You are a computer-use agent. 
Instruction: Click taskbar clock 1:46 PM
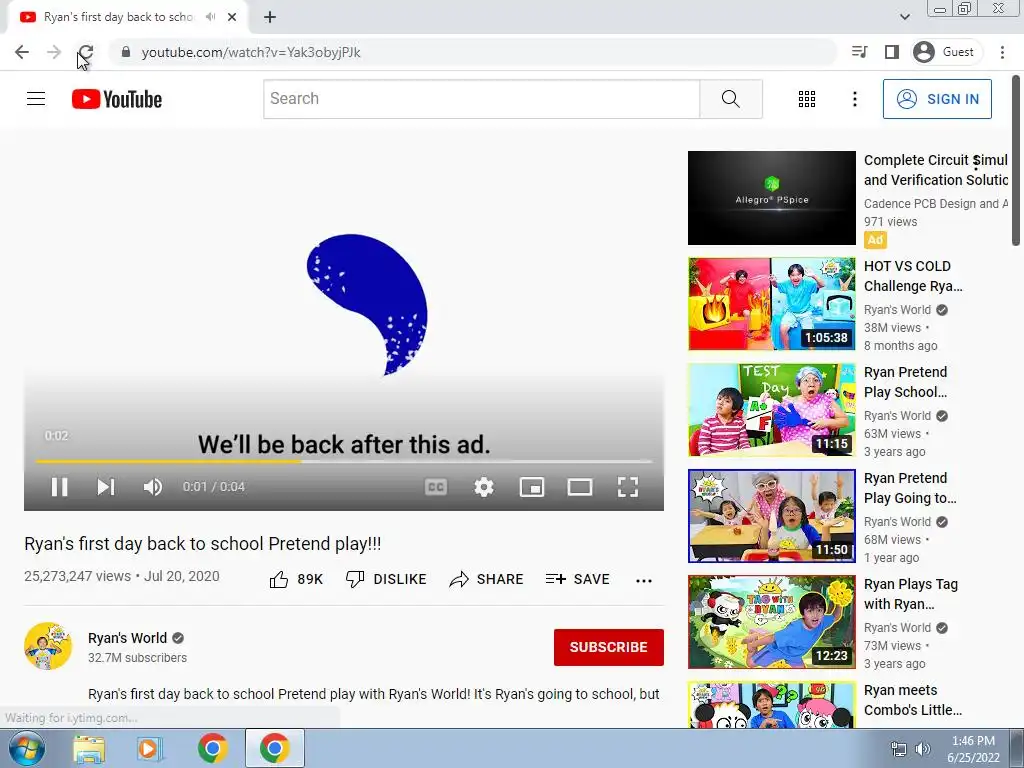tap(973, 741)
